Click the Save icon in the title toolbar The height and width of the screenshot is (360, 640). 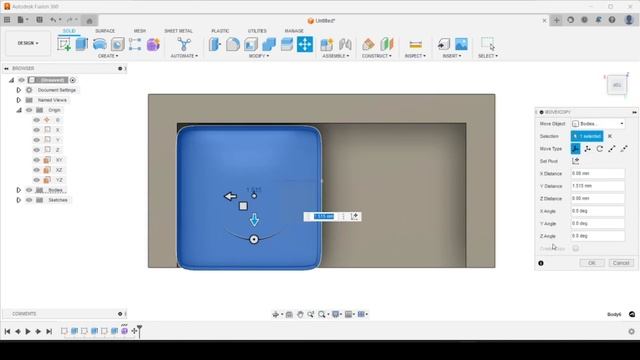click(39, 20)
